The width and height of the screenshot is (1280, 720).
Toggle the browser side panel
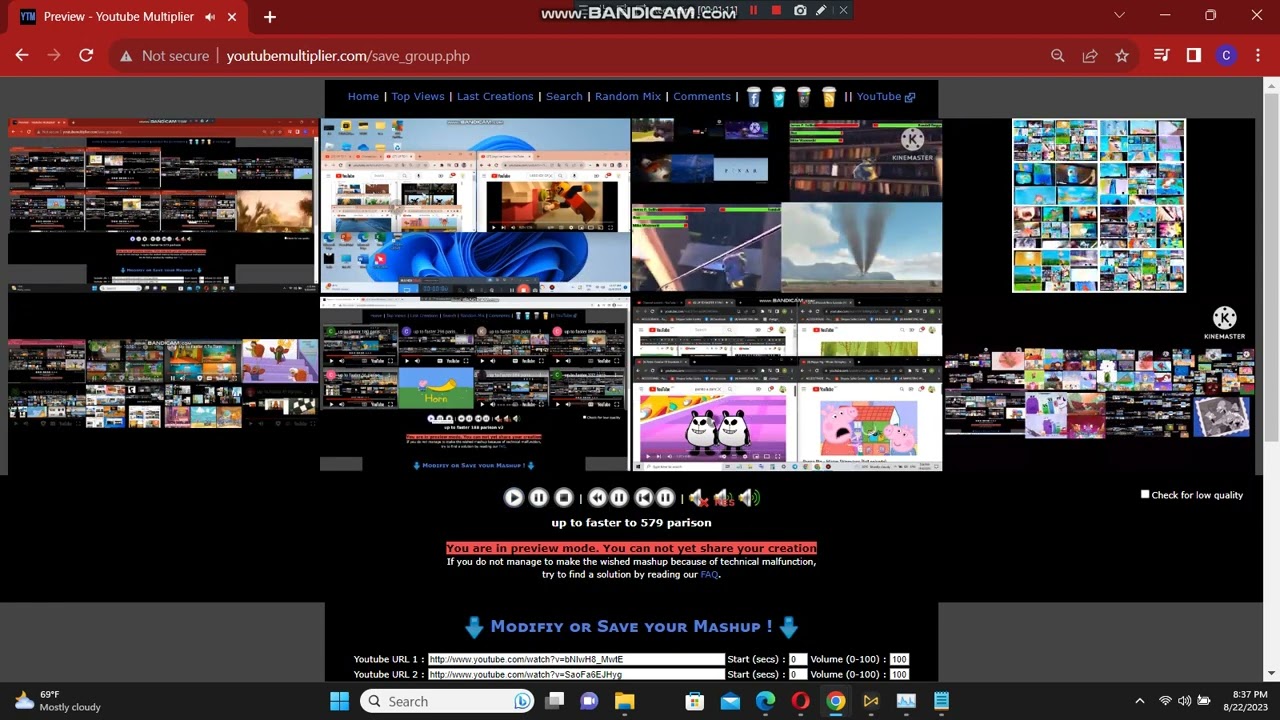pyautogui.click(x=1193, y=56)
